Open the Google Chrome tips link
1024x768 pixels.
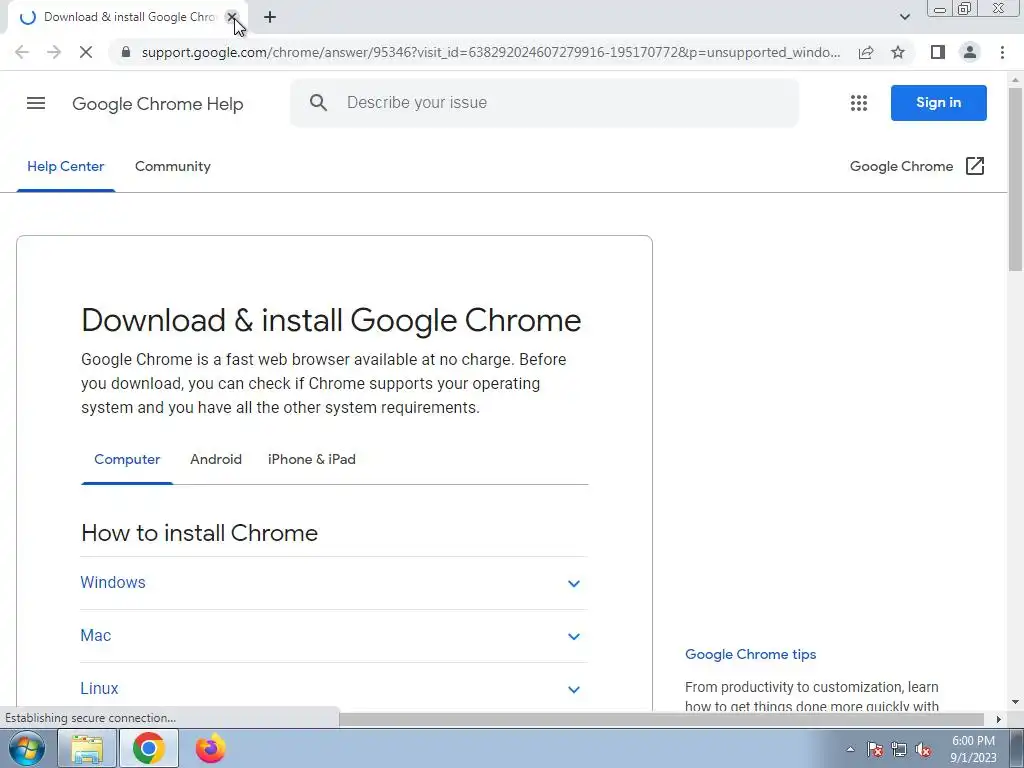[x=750, y=654]
